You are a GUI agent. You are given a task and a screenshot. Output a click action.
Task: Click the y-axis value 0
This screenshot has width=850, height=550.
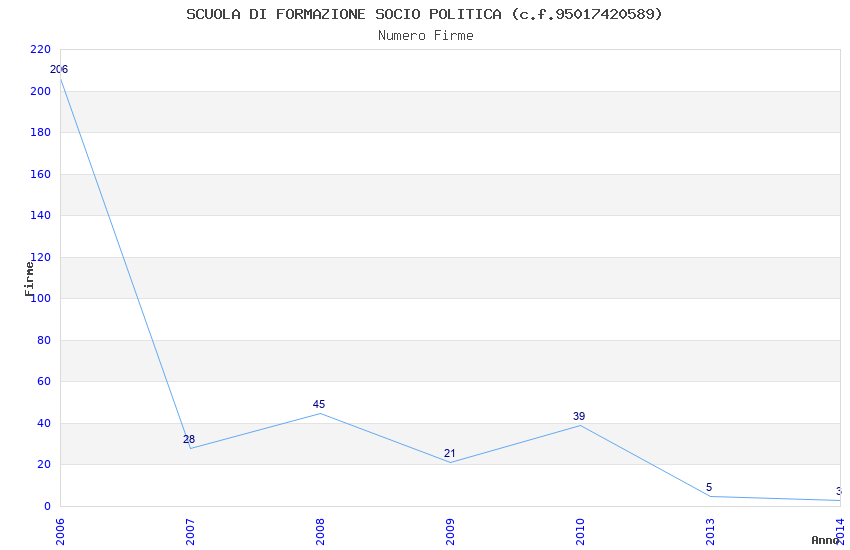point(48,506)
